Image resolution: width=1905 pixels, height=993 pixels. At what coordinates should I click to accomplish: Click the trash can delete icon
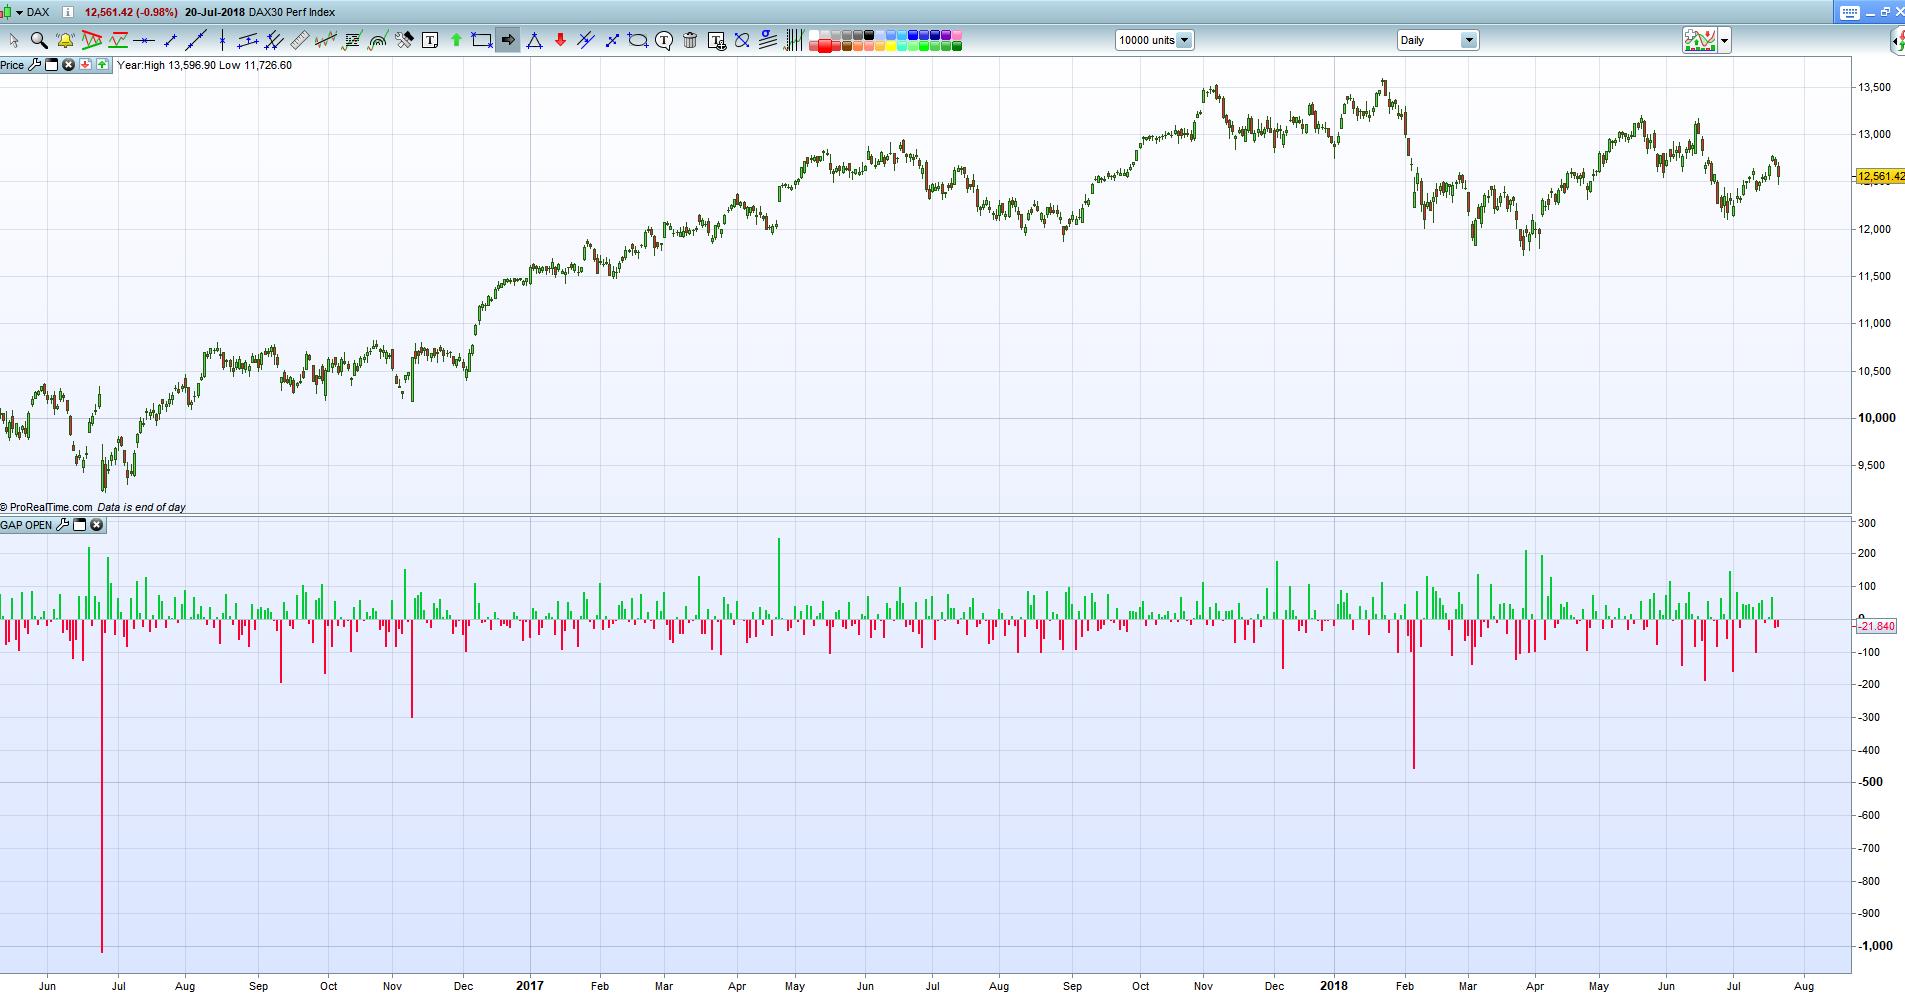690,41
